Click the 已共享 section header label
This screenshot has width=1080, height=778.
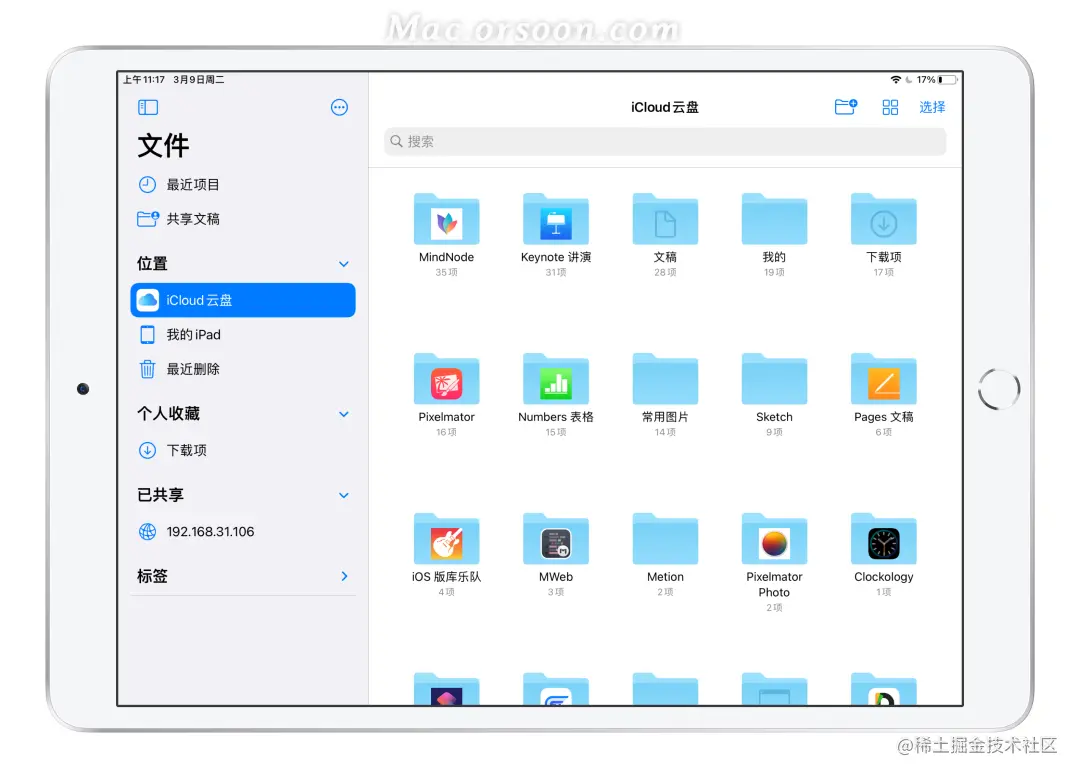tap(160, 495)
